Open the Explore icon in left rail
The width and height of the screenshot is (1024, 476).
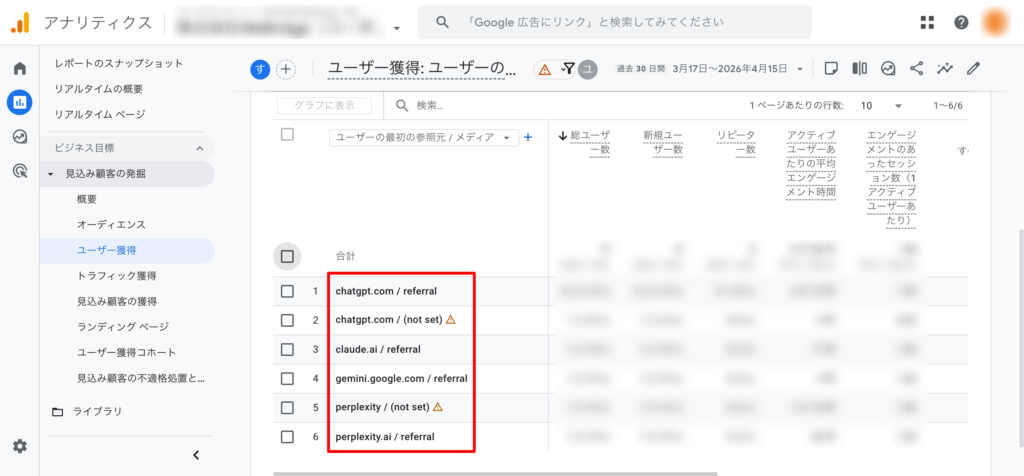(19, 137)
